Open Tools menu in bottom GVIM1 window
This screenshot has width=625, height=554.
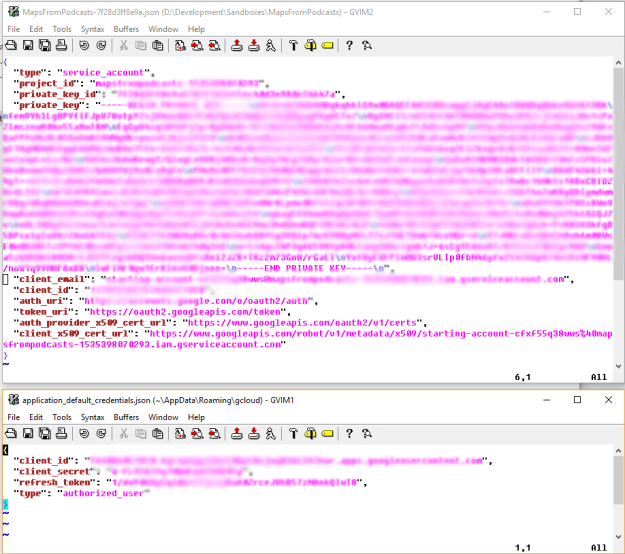tap(62, 417)
